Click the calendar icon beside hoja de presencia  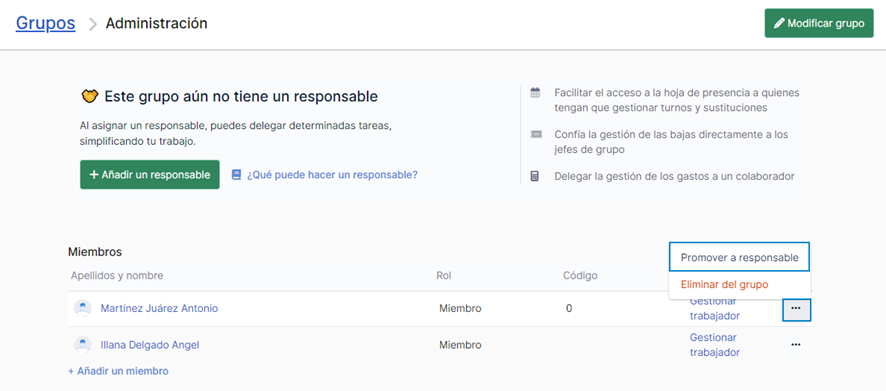(x=535, y=93)
